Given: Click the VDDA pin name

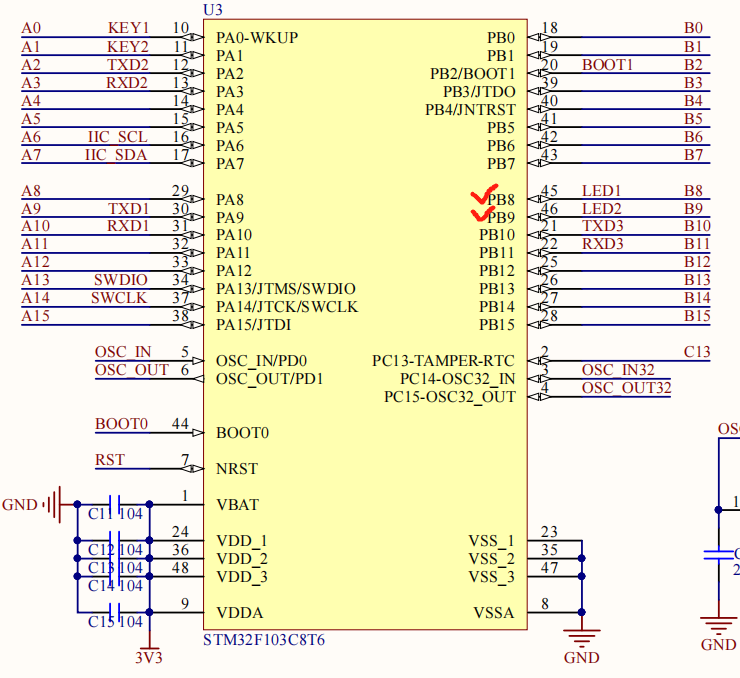Looking at the screenshot, I should tap(239, 613).
